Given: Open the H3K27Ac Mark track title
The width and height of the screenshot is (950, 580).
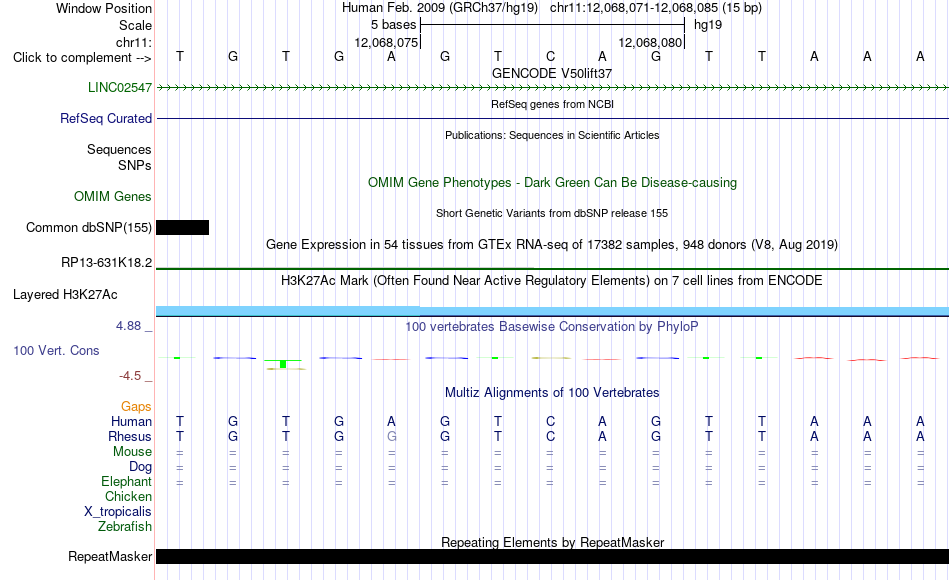Looking at the screenshot, I should point(552,281).
